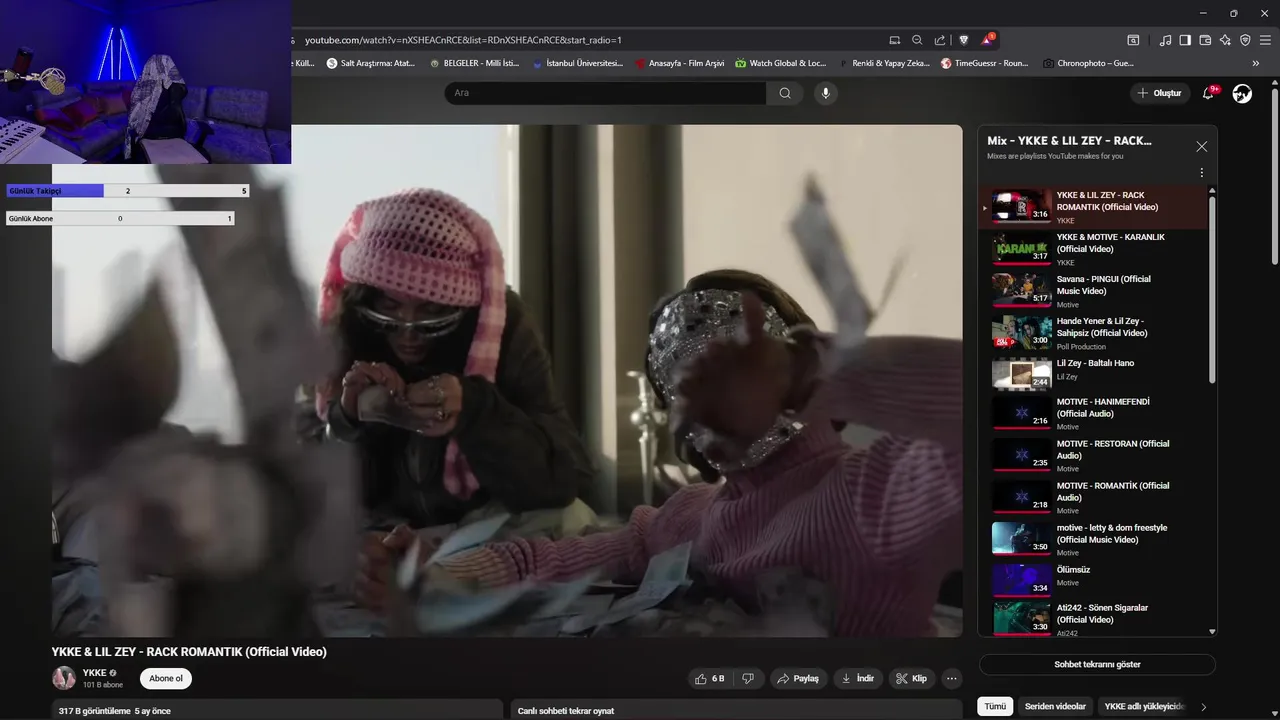Open Brave Leo AI sparkle icon
The width and height of the screenshot is (1280, 720).
[x=1225, y=40]
